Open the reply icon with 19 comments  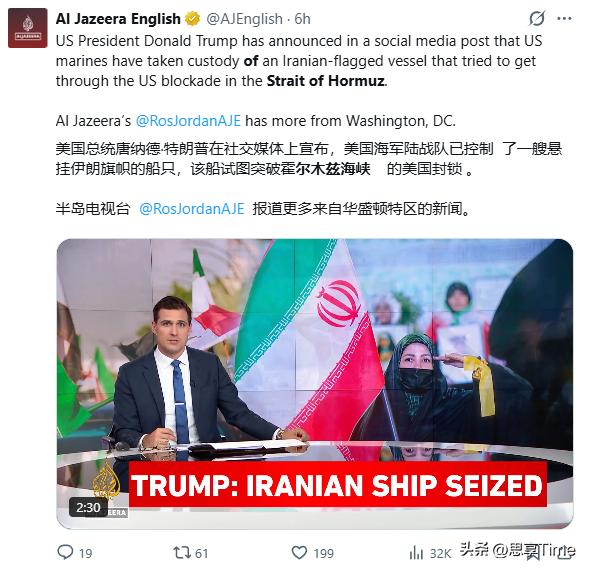tap(65, 552)
